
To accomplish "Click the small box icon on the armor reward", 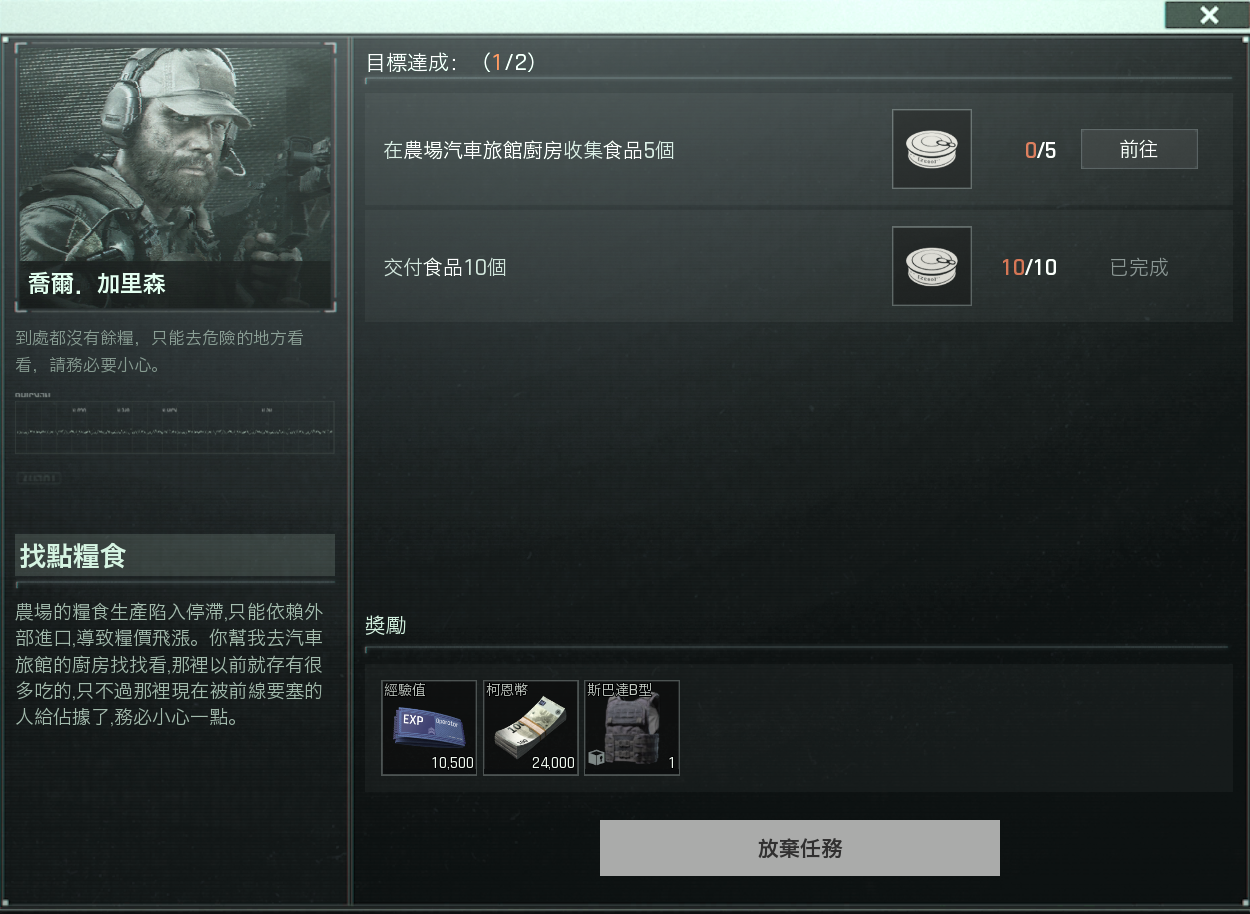I will tap(597, 758).
